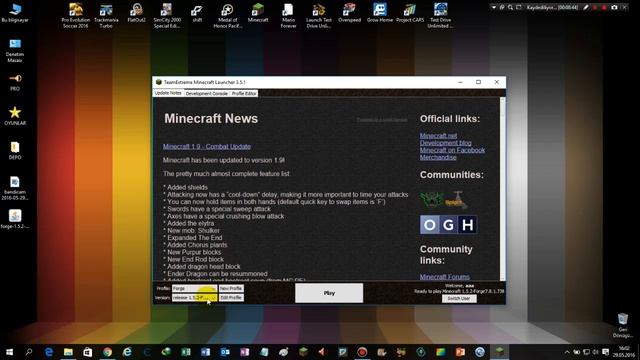
Task: Expand the Bandicam bar dropdown arrow
Action: pyautogui.click(x=493, y=7)
